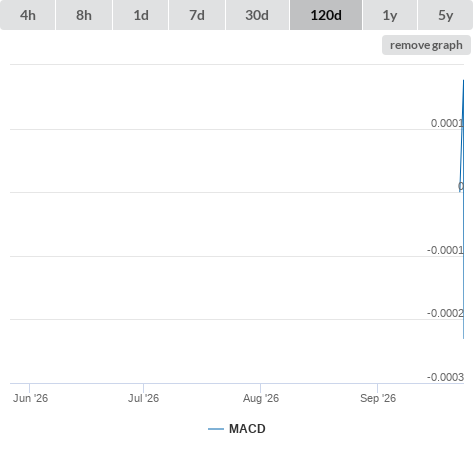Switch to the 8h time range

coord(84,15)
